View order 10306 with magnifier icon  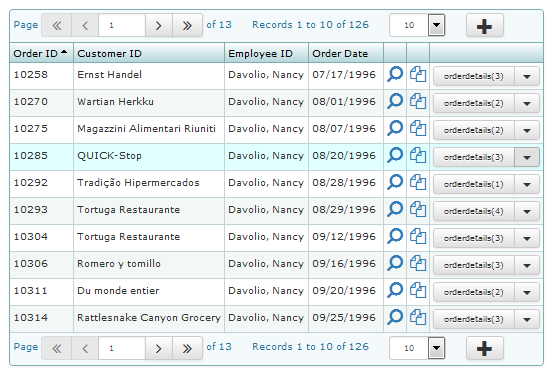395,263
